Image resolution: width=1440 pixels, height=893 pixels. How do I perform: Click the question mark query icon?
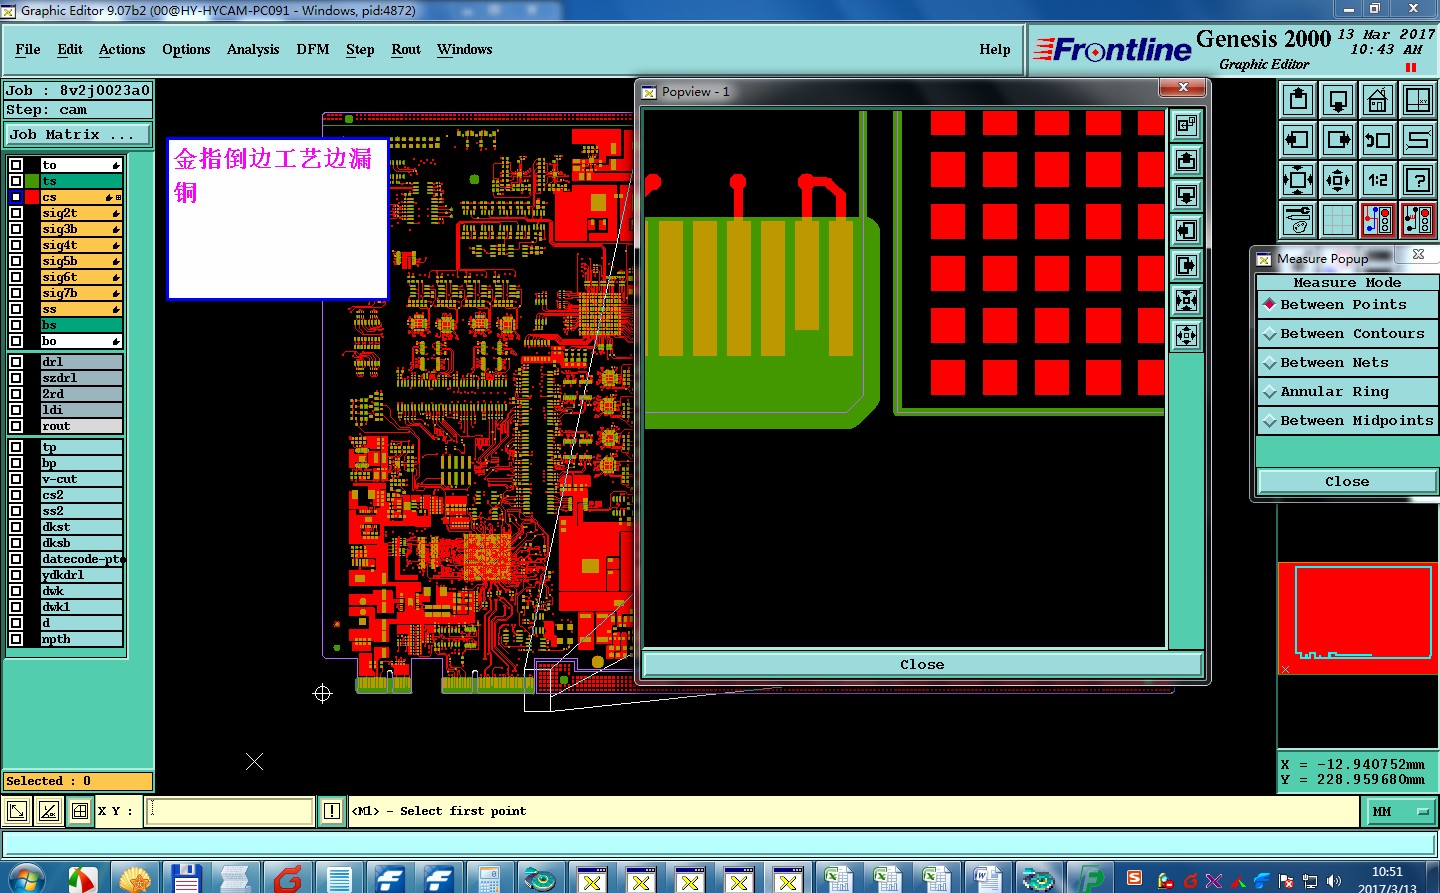pos(1418,180)
